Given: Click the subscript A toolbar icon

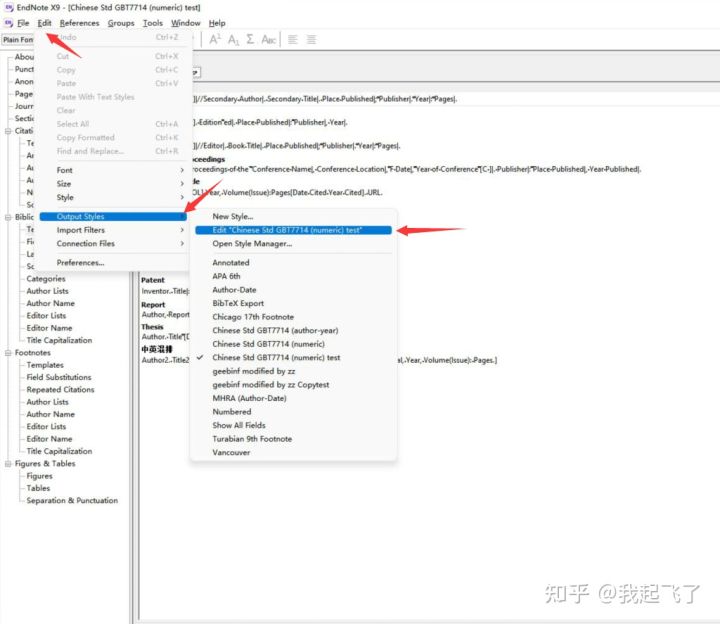Looking at the screenshot, I should [233, 40].
